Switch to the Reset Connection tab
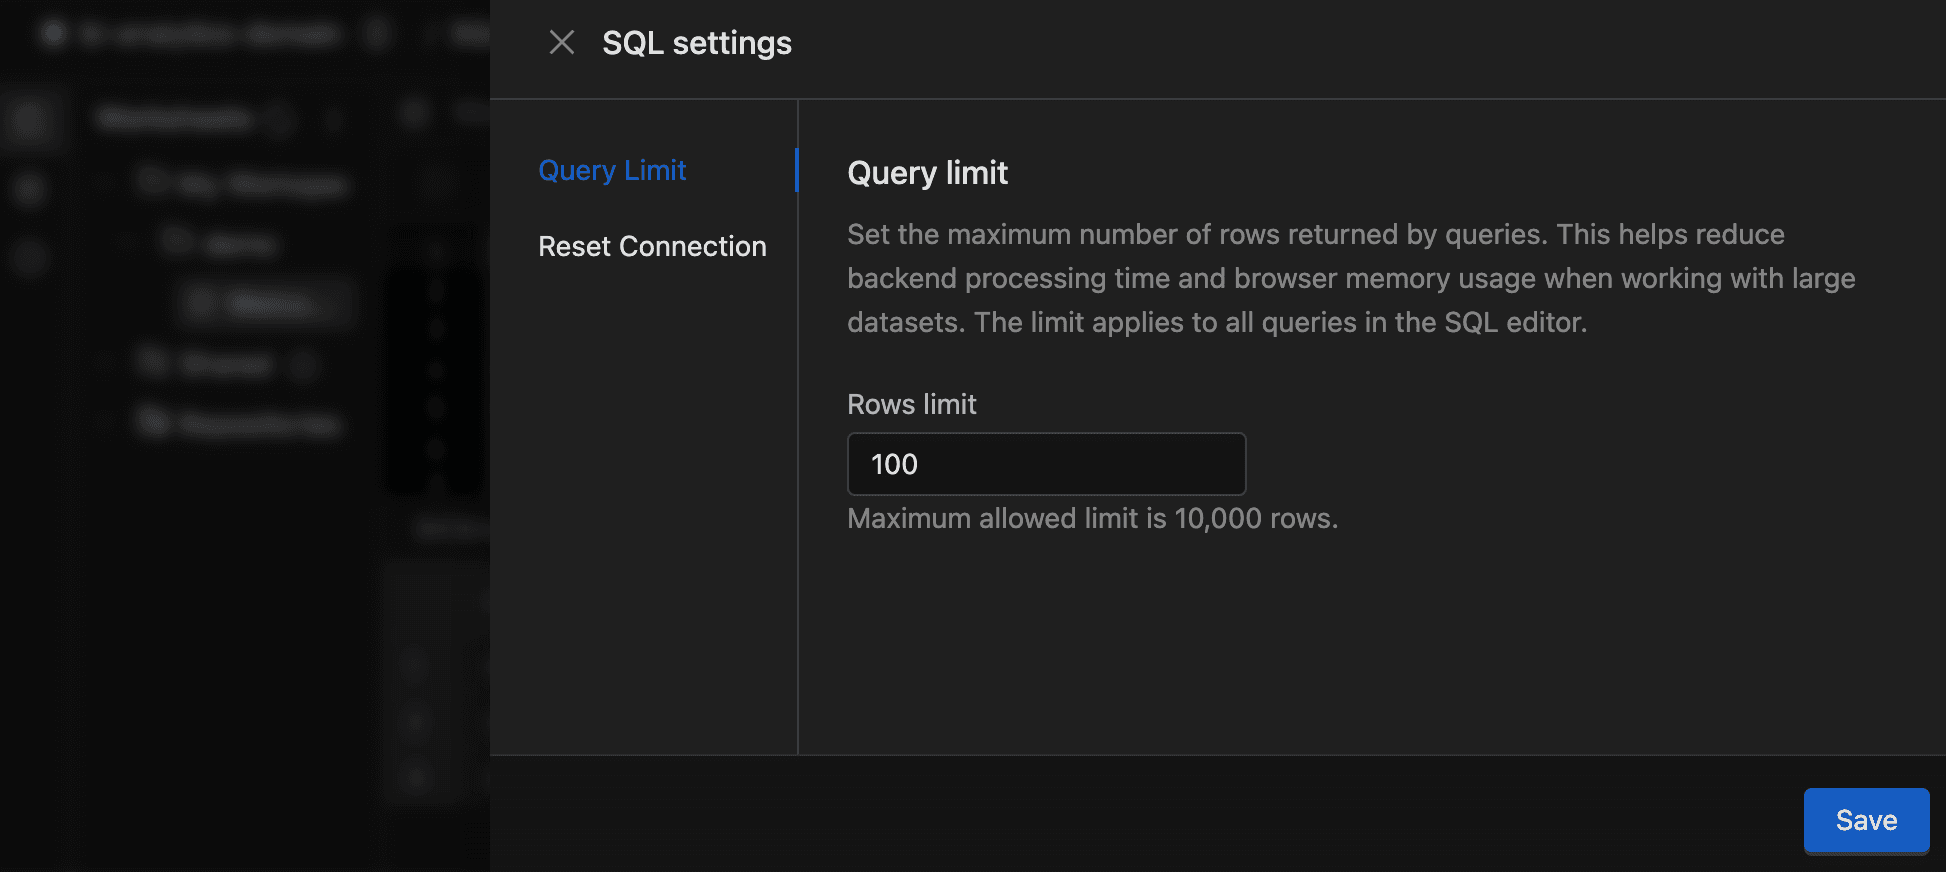This screenshot has height=872, width=1946. tap(652, 246)
